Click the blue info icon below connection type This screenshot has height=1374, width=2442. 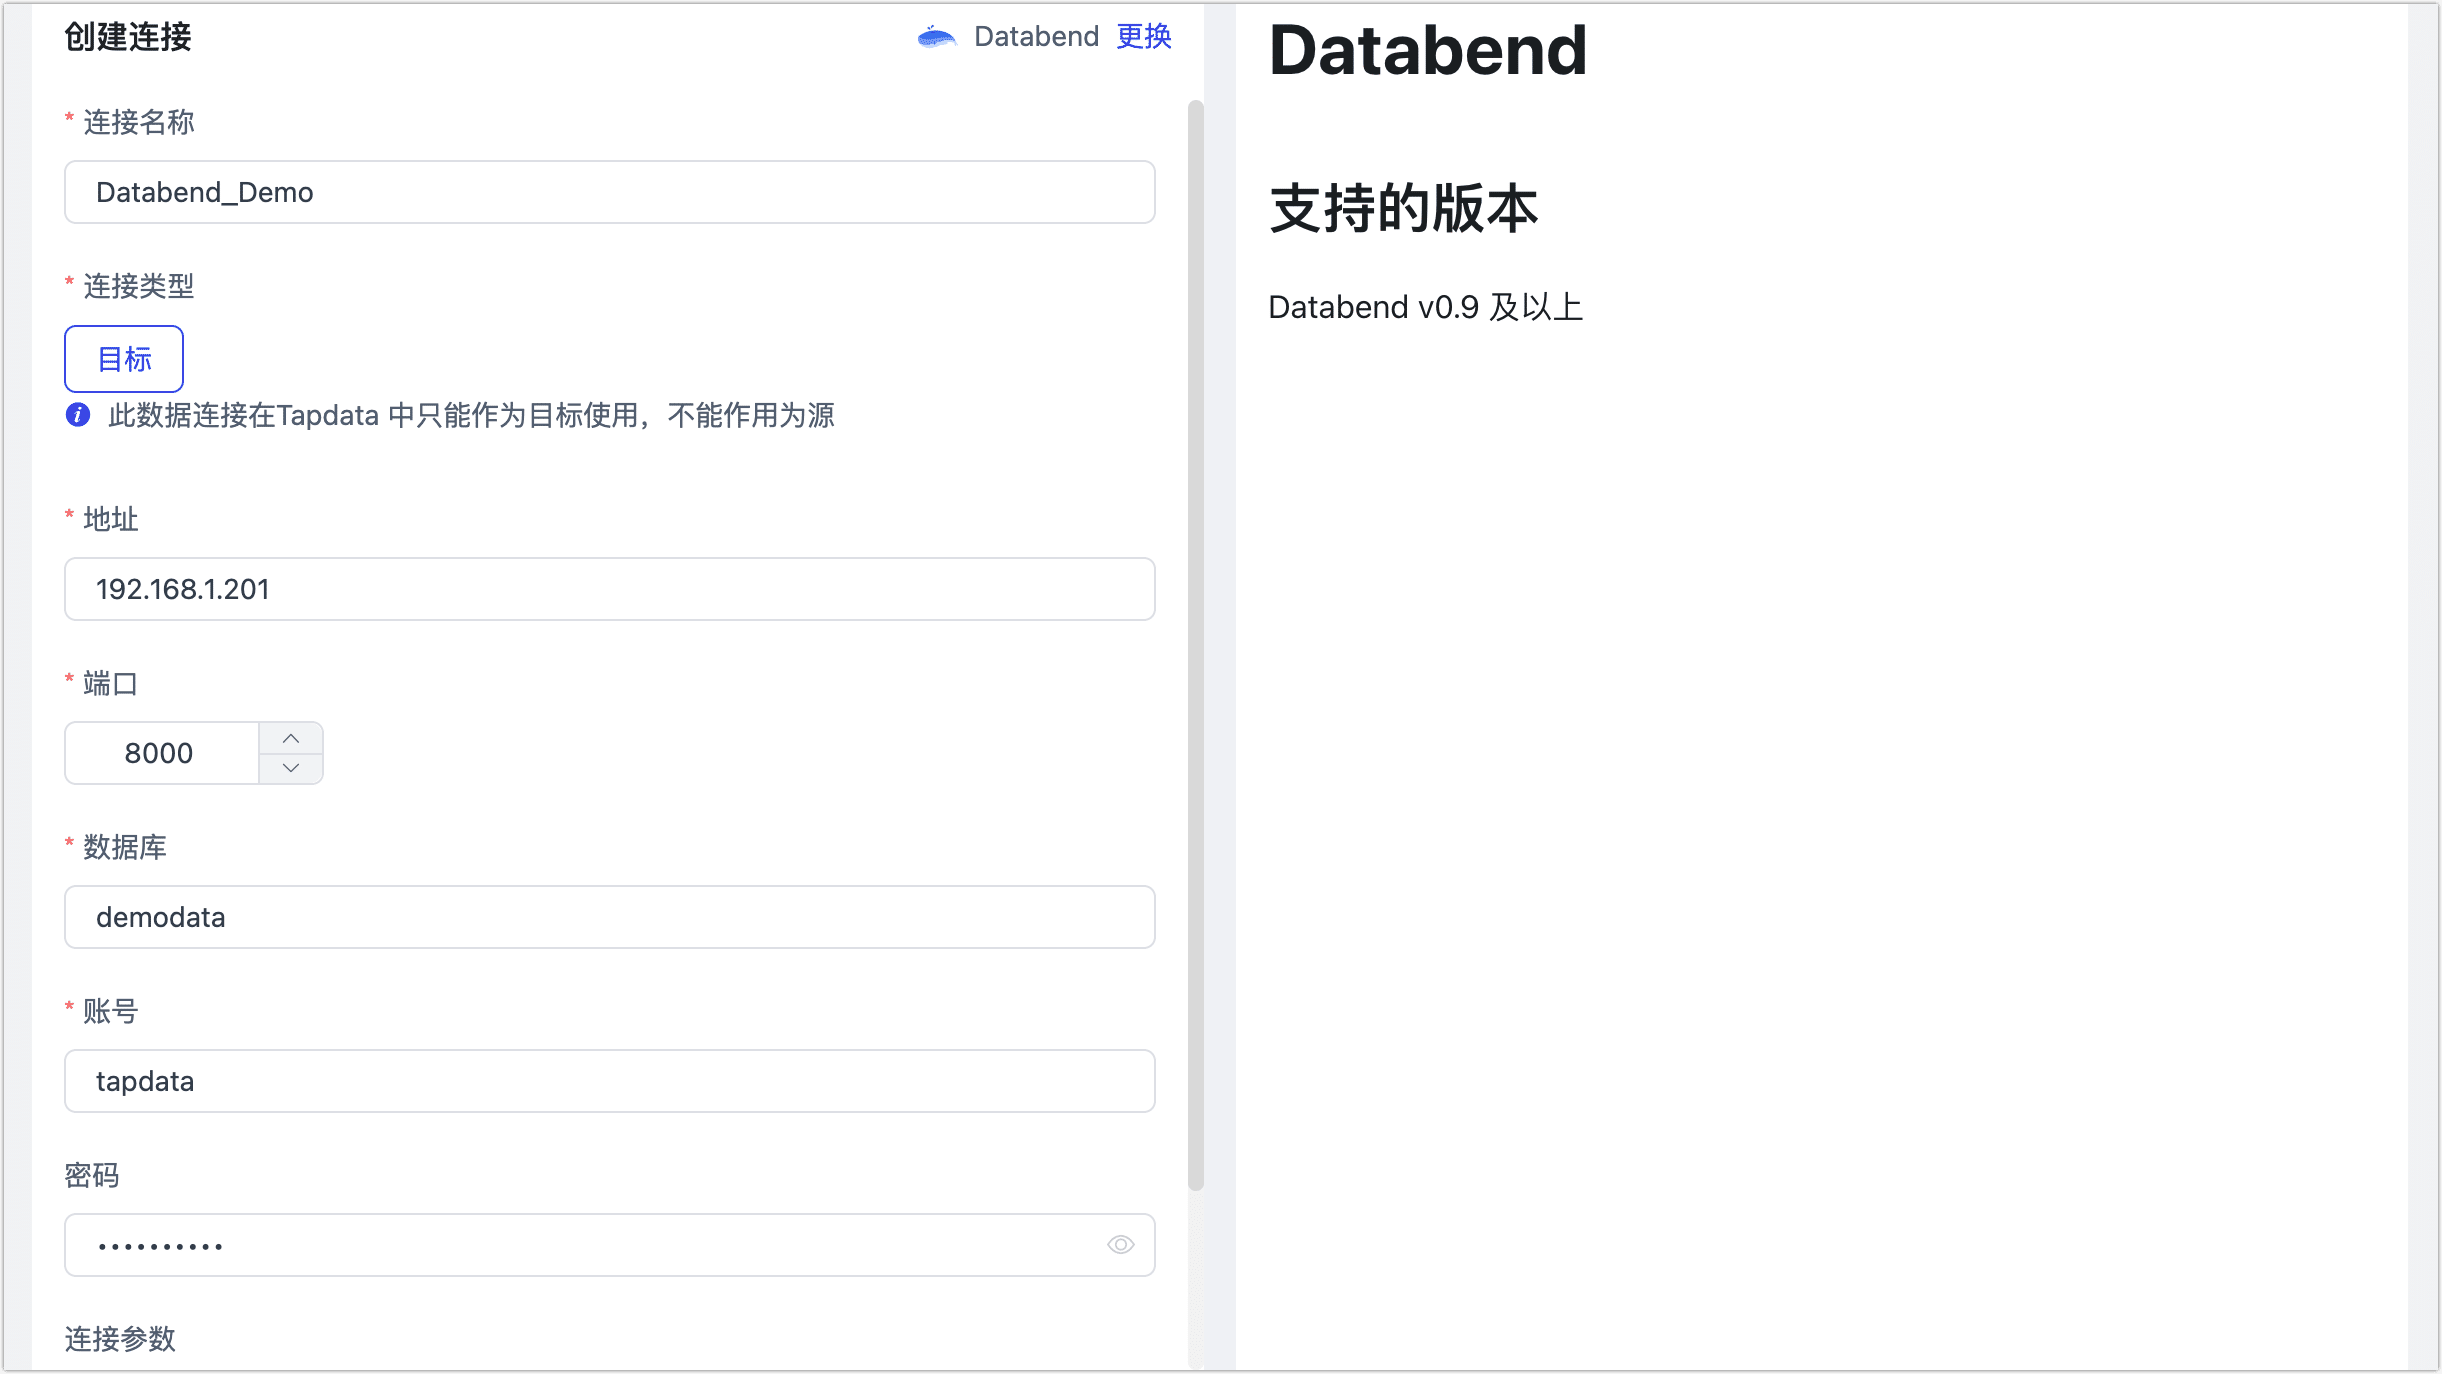coord(78,415)
